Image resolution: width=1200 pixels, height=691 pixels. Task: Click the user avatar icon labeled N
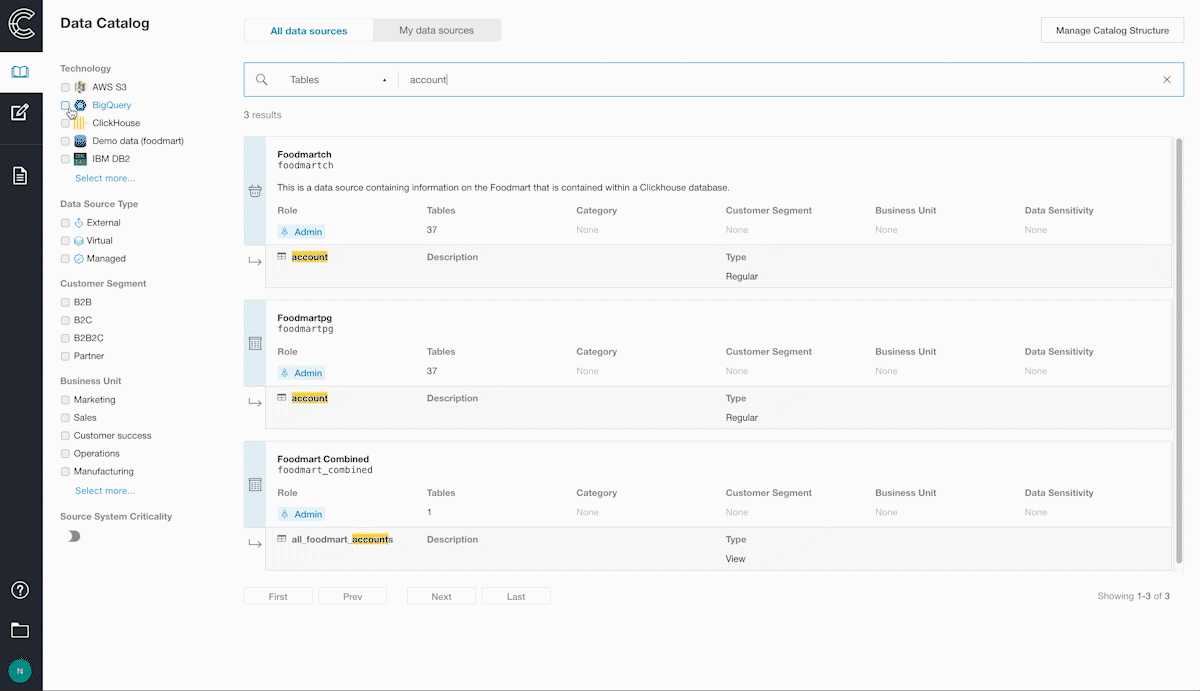[x=20, y=670]
